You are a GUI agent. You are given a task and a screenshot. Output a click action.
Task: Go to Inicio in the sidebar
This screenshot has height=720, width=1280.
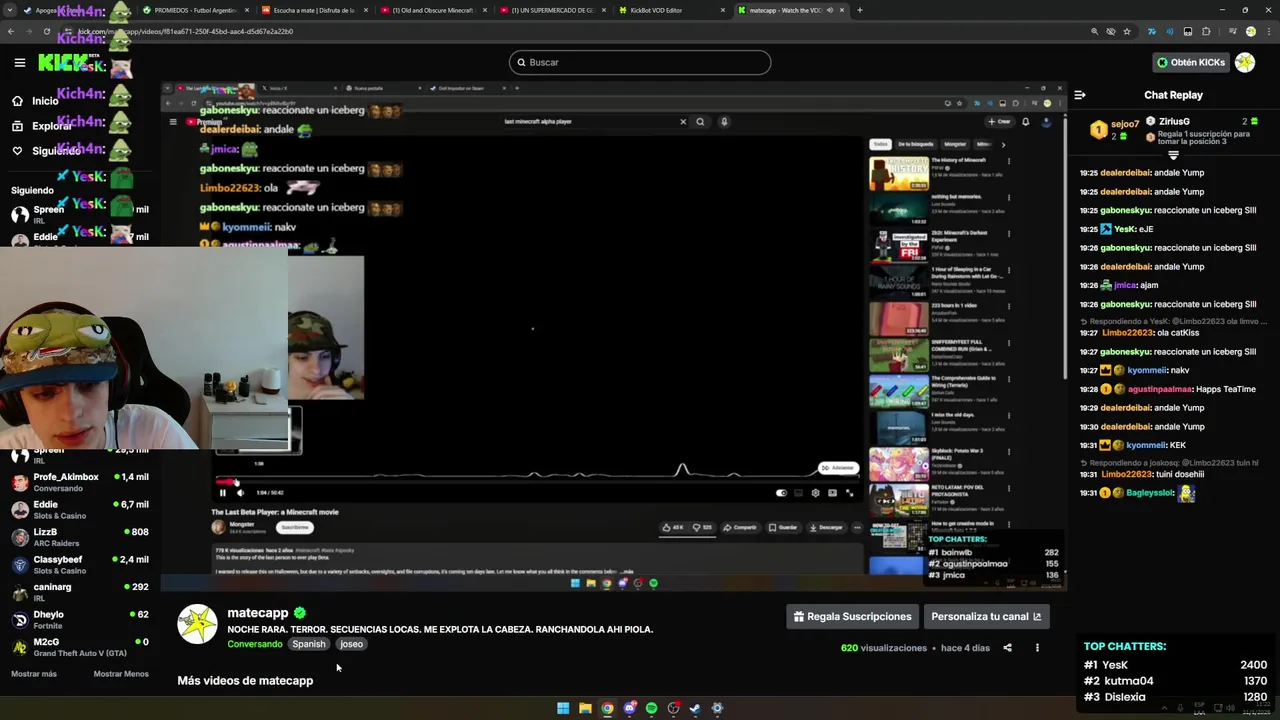pos(35,101)
